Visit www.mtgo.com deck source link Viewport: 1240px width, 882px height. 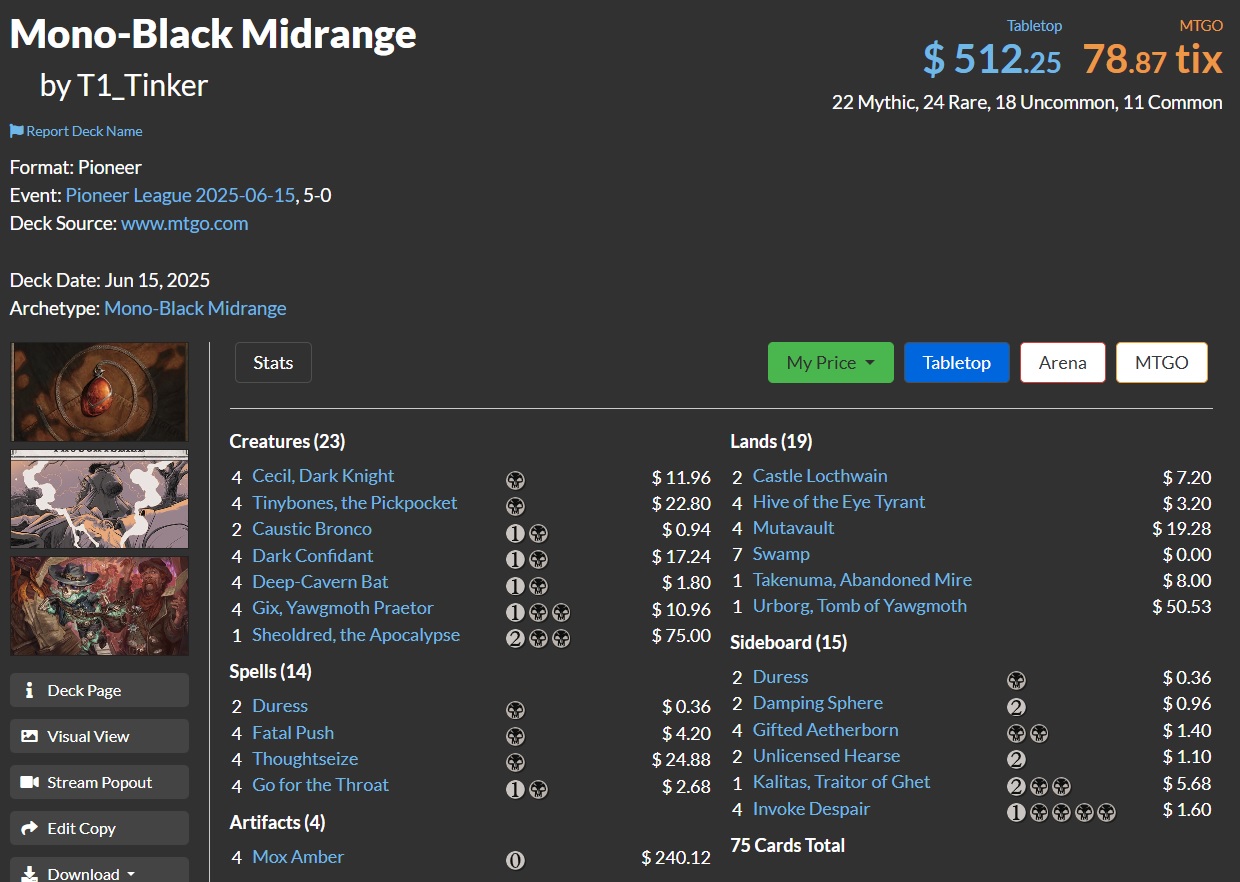pyautogui.click(x=184, y=223)
